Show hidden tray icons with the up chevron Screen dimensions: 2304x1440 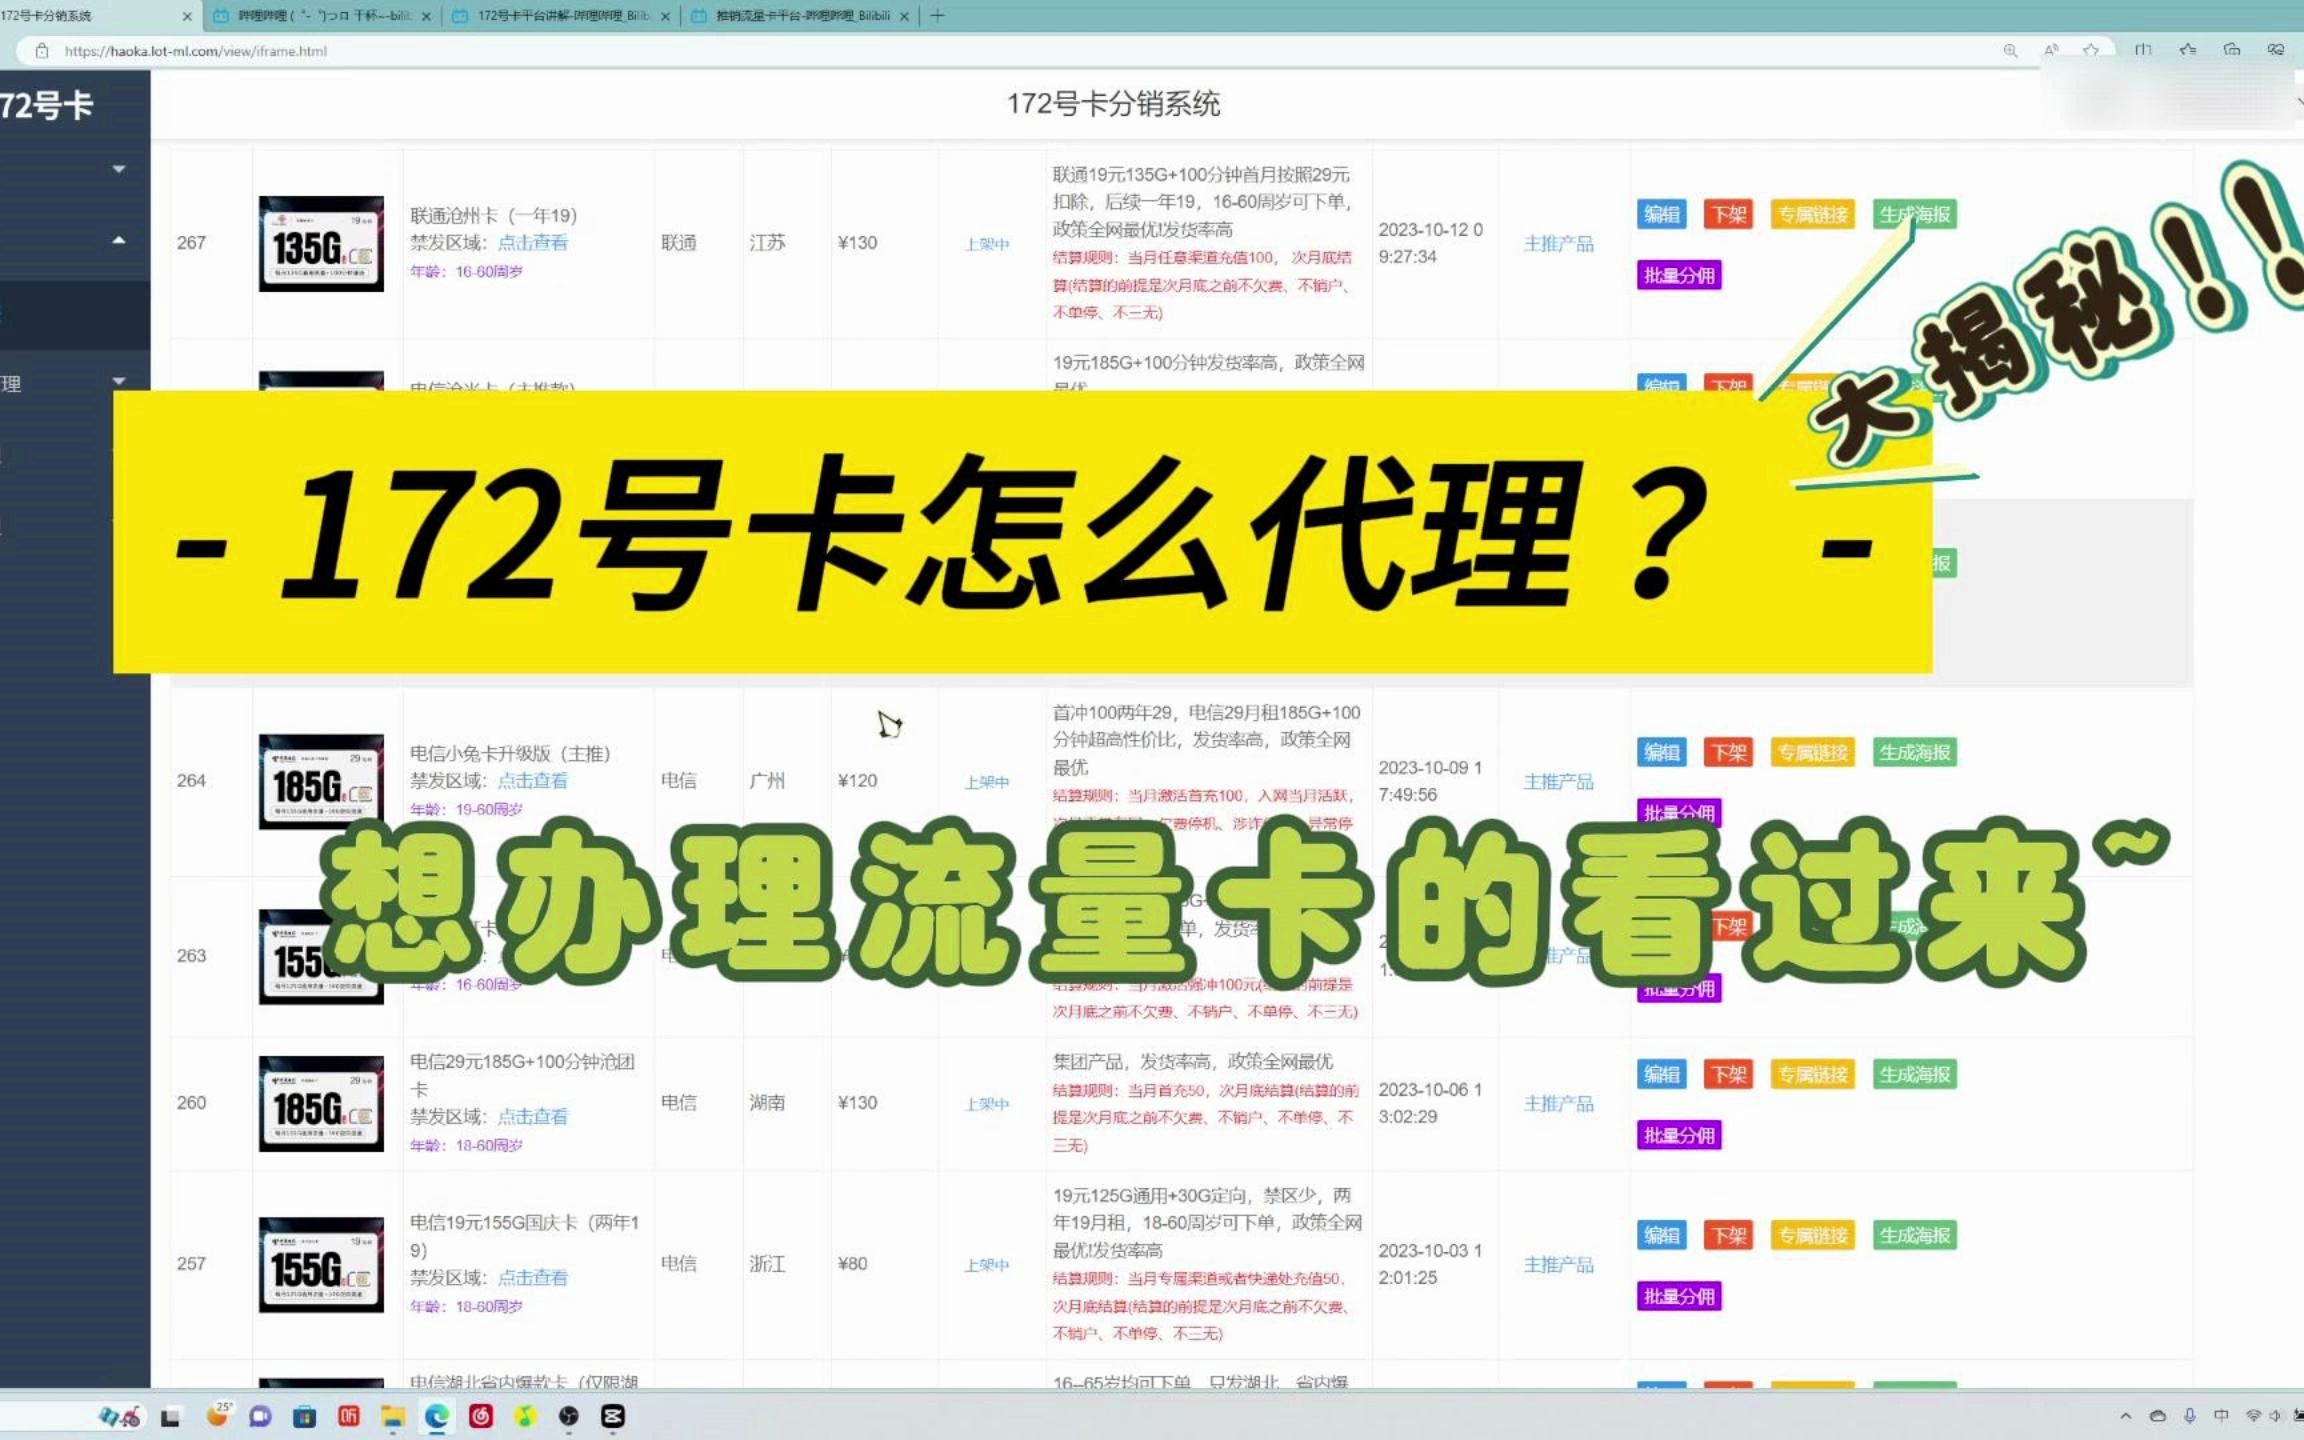2125,1416
